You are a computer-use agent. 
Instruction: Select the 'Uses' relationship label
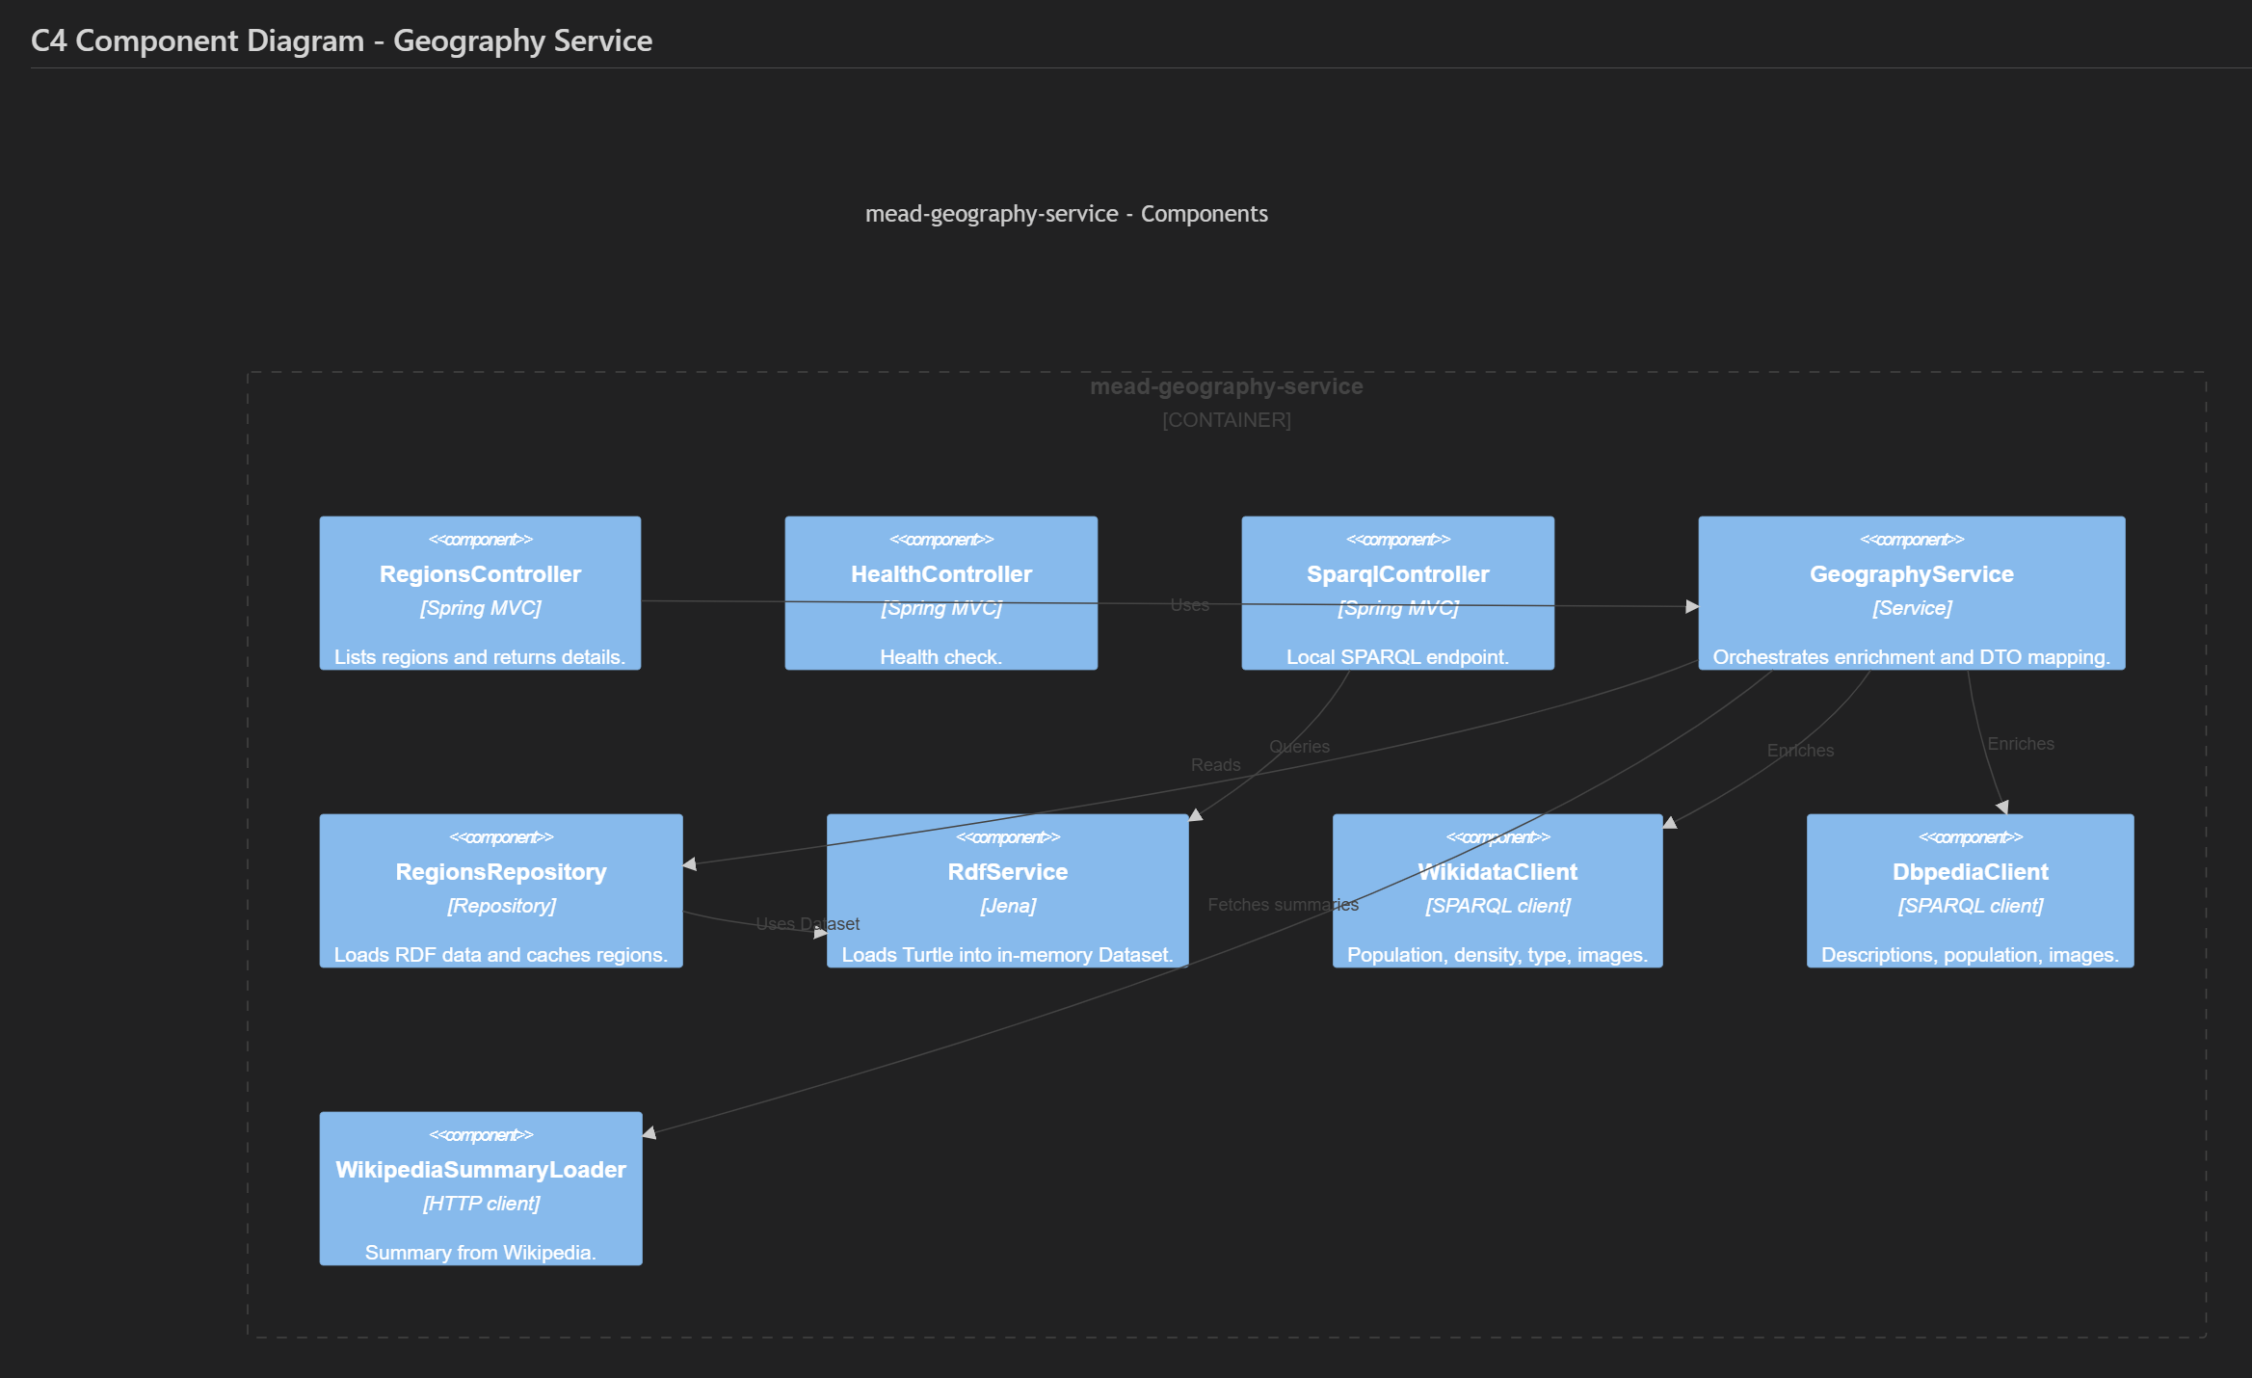(x=1189, y=604)
